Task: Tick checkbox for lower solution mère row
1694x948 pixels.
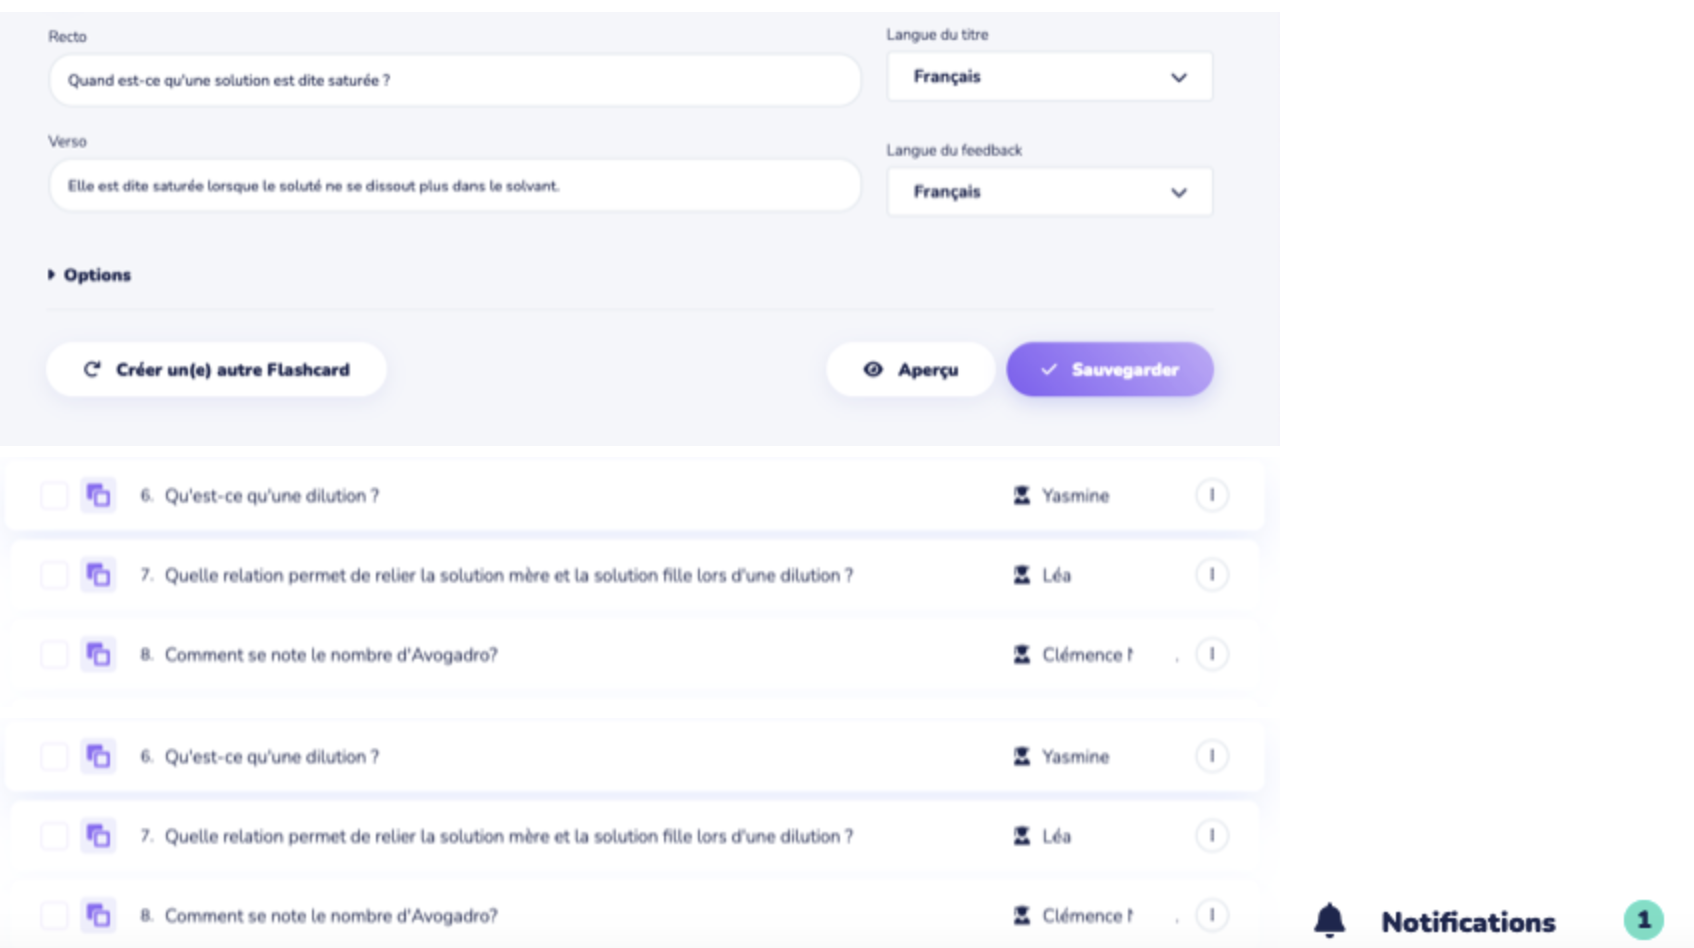Action: pyautogui.click(x=54, y=836)
